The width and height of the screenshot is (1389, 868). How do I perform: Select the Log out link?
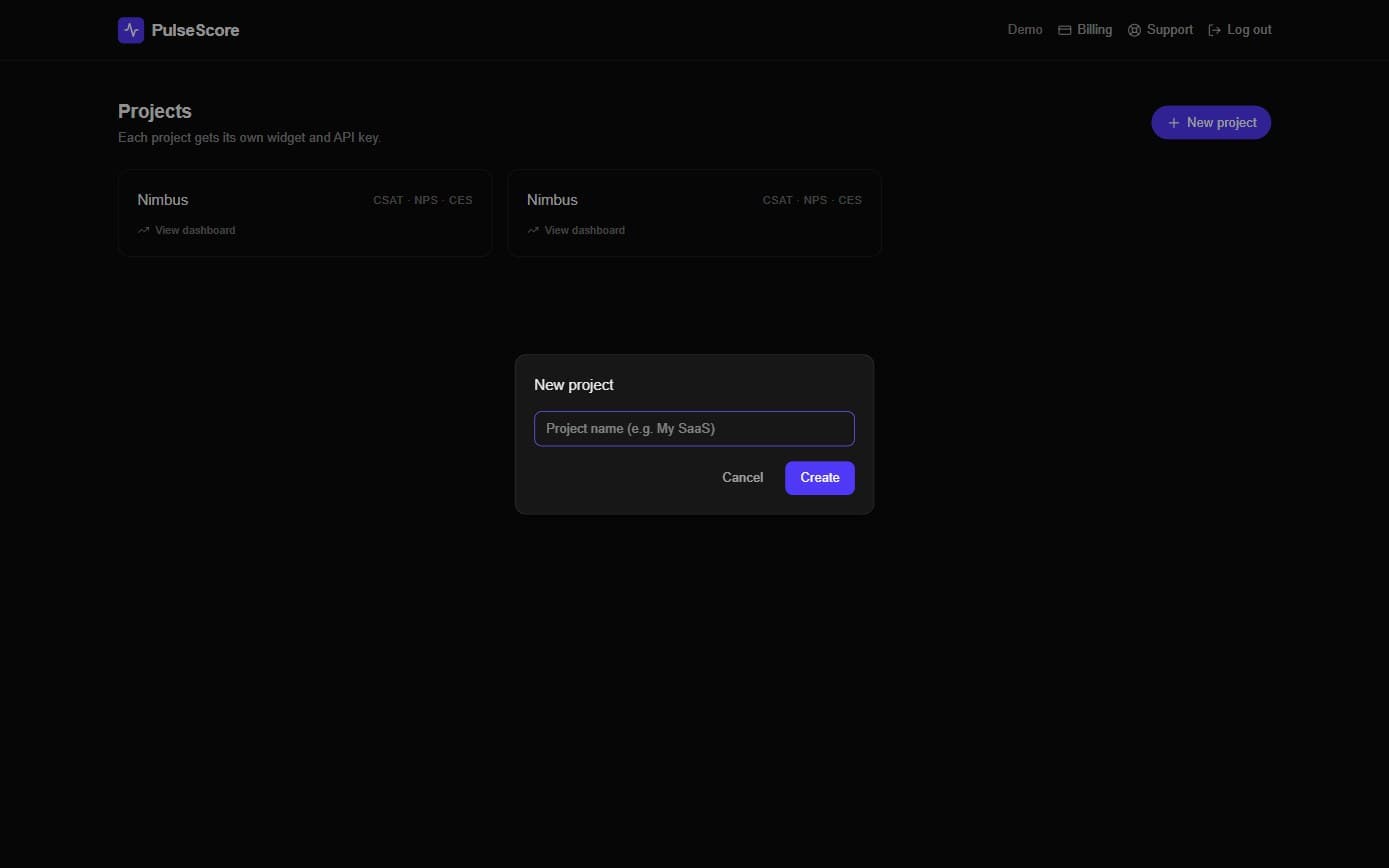[1240, 30]
